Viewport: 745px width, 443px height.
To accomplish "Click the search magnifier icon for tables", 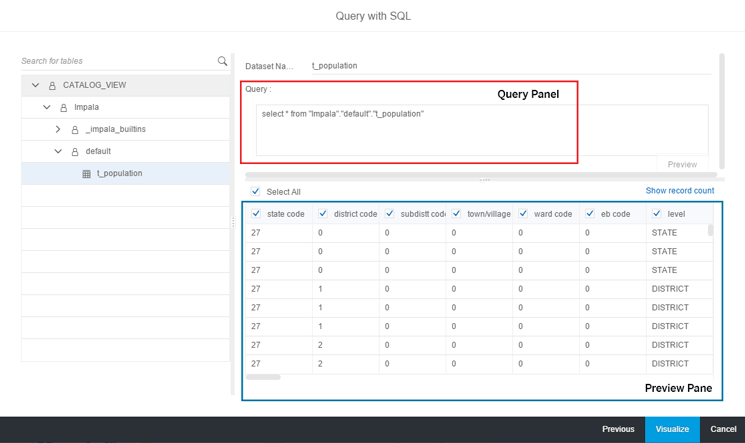I will (222, 61).
